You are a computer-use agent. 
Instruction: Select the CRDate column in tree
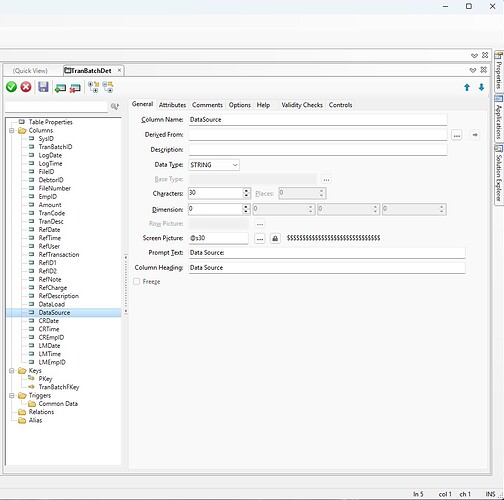click(x=49, y=321)
